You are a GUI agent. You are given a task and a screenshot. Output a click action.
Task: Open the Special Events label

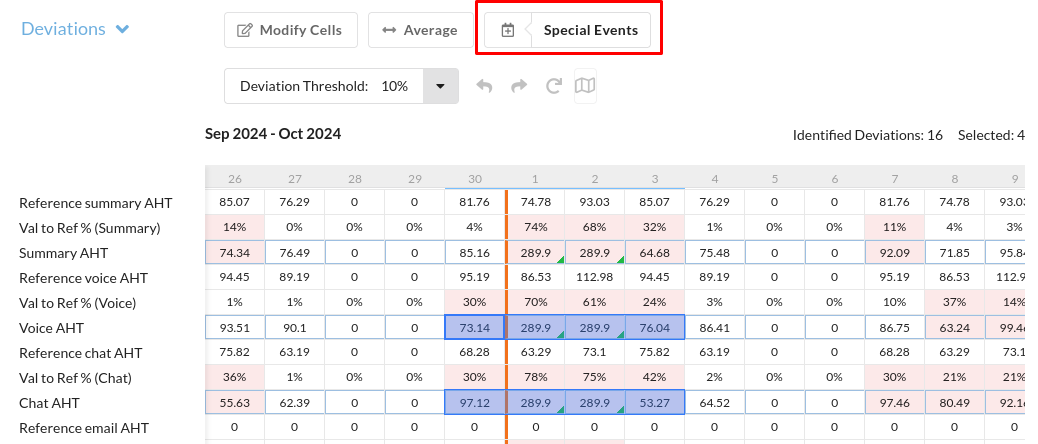point(590,30)
